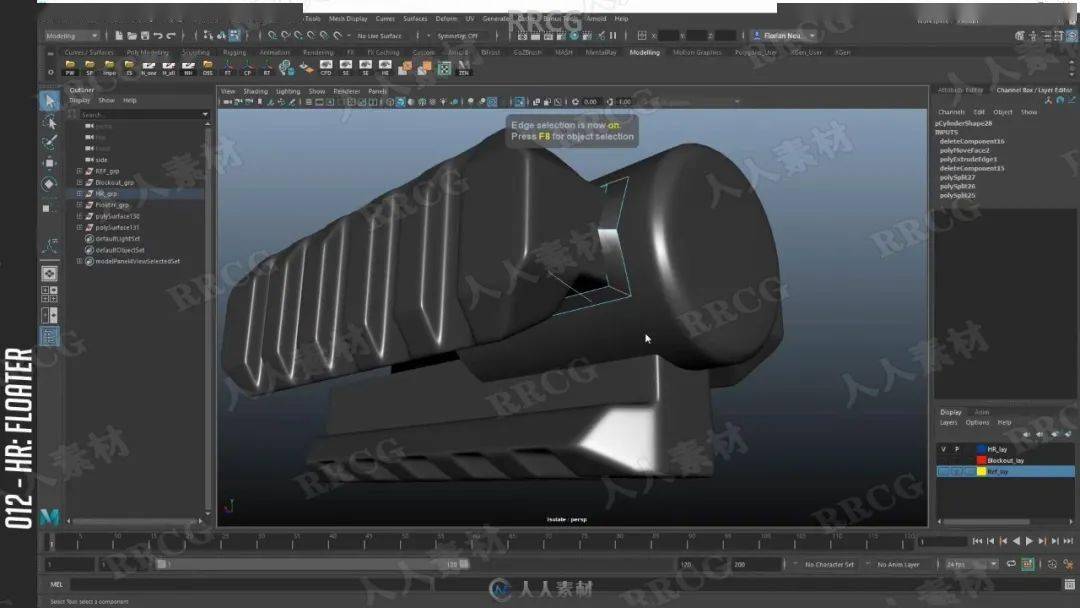The height and width of the screenshot is (608, 1080).
Task: Click the ZEN shelf button
Action: 464,69
